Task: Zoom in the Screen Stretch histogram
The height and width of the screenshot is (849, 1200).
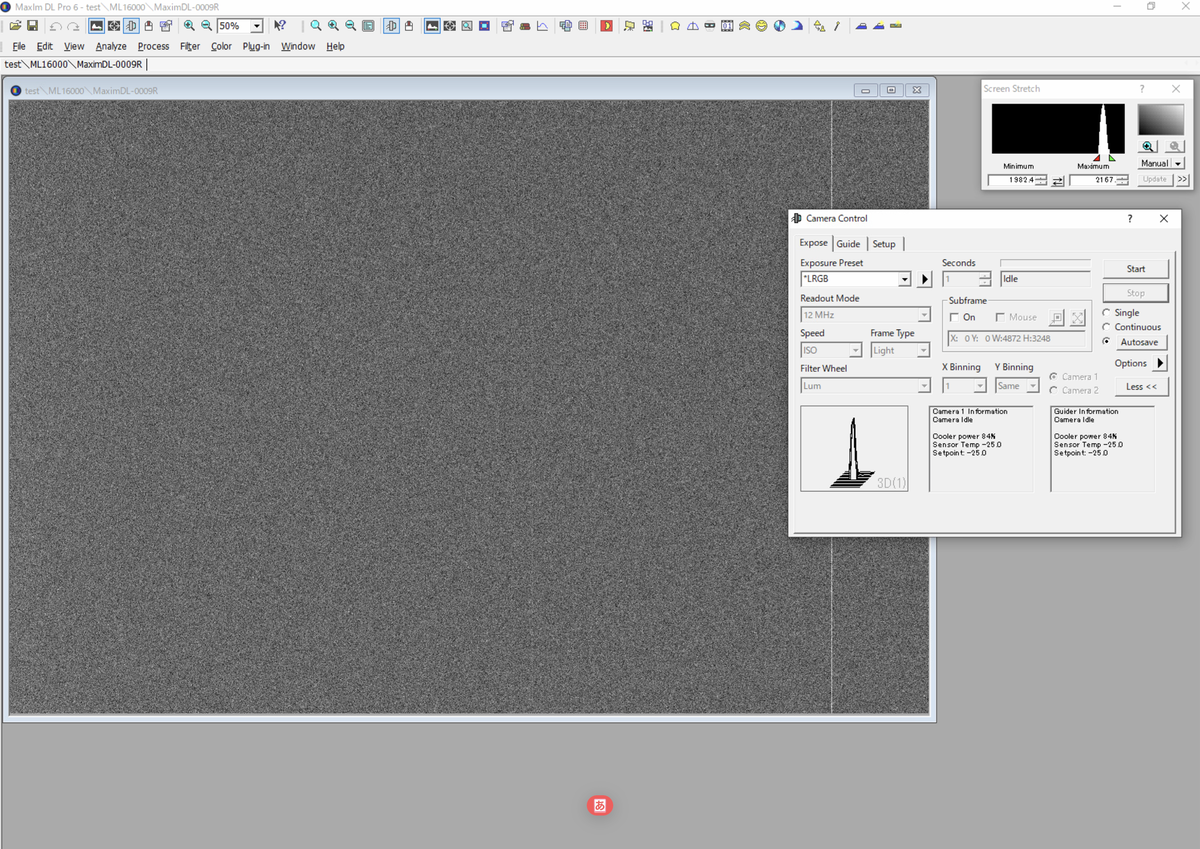Action: pyautogui.click(x=1148, y=146)
